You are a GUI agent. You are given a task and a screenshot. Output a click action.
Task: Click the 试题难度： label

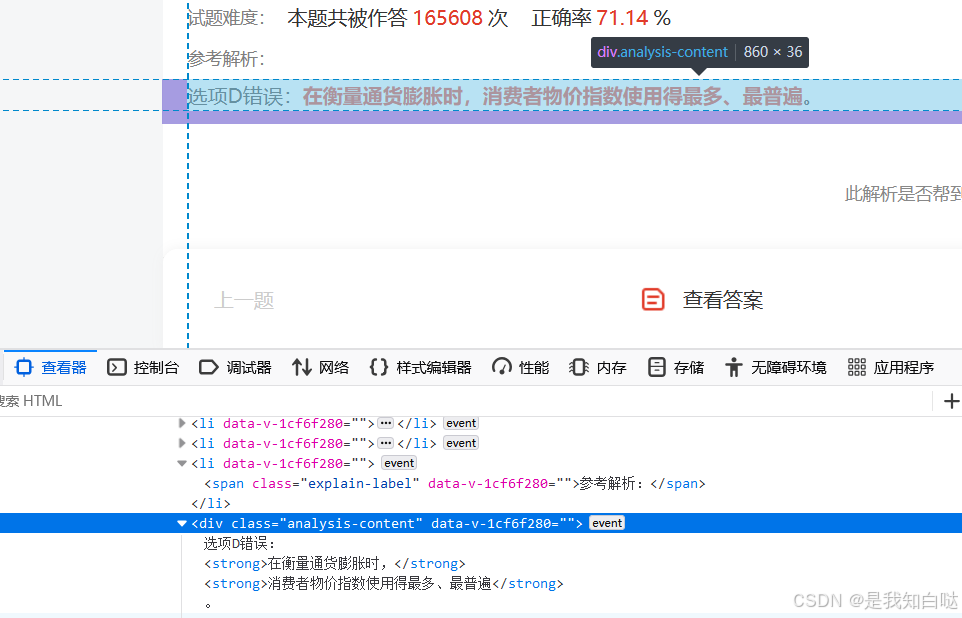tap(226, 18)
